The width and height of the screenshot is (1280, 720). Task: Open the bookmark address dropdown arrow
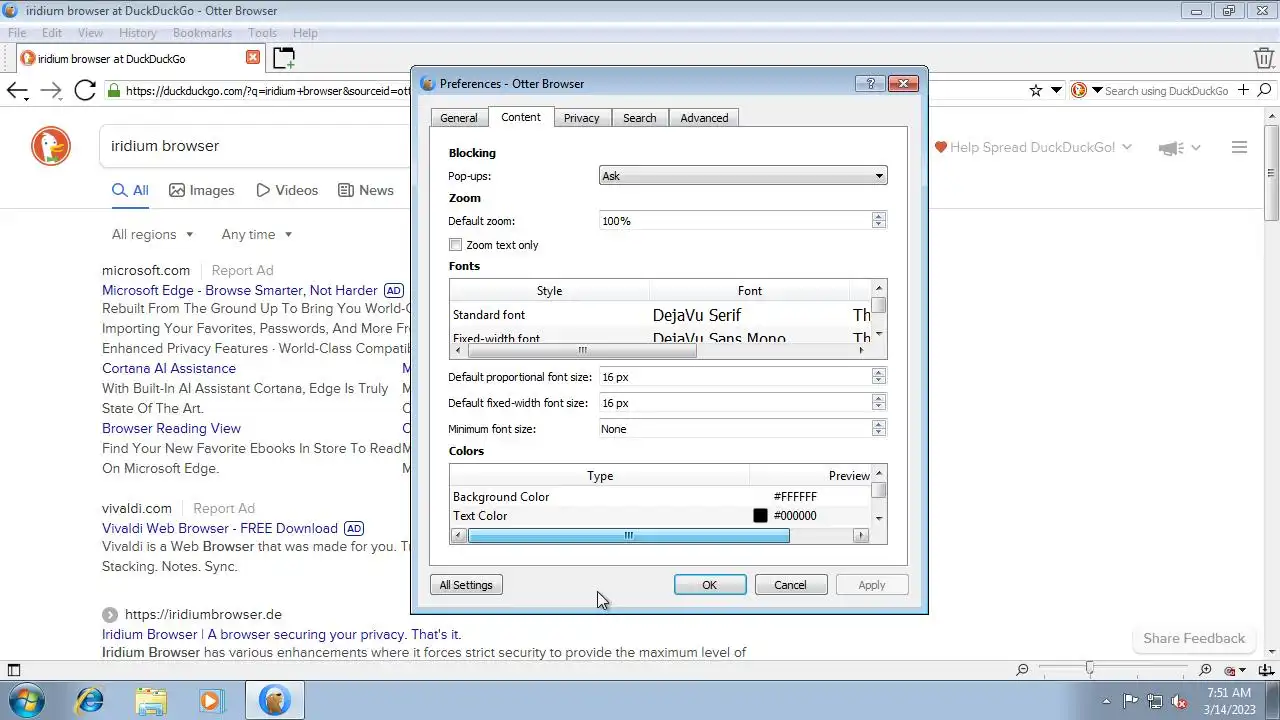click(x=1057, y=91)
